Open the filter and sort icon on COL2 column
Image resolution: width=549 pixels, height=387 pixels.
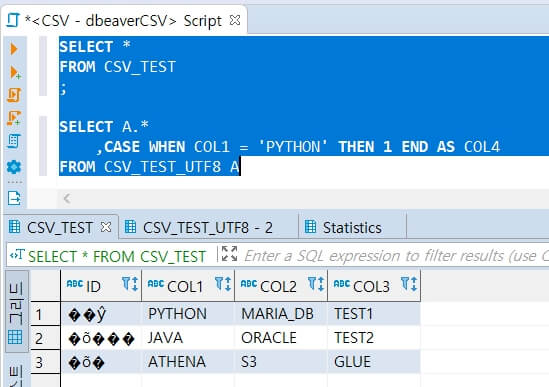[316, 284]
